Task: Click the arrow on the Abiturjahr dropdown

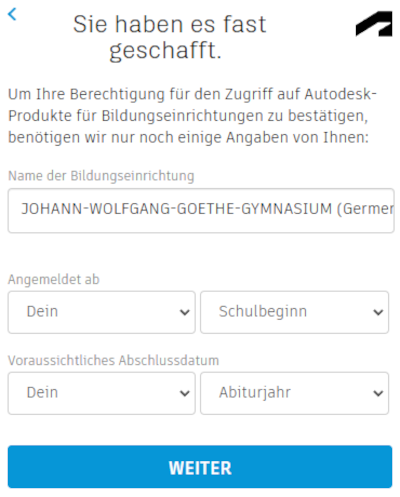Action: click(x=378, y=393)
